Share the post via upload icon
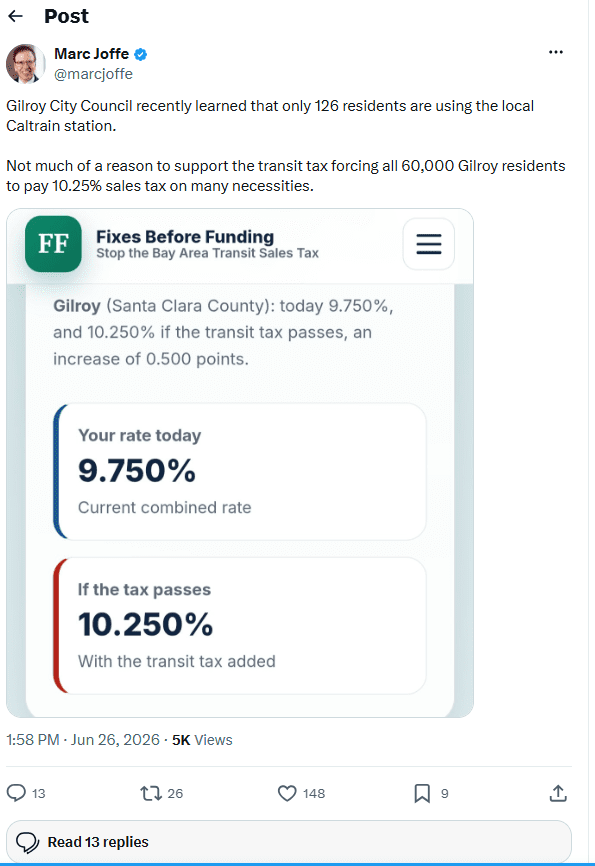The height and width of the screenshot is (866, 595). 558,793
